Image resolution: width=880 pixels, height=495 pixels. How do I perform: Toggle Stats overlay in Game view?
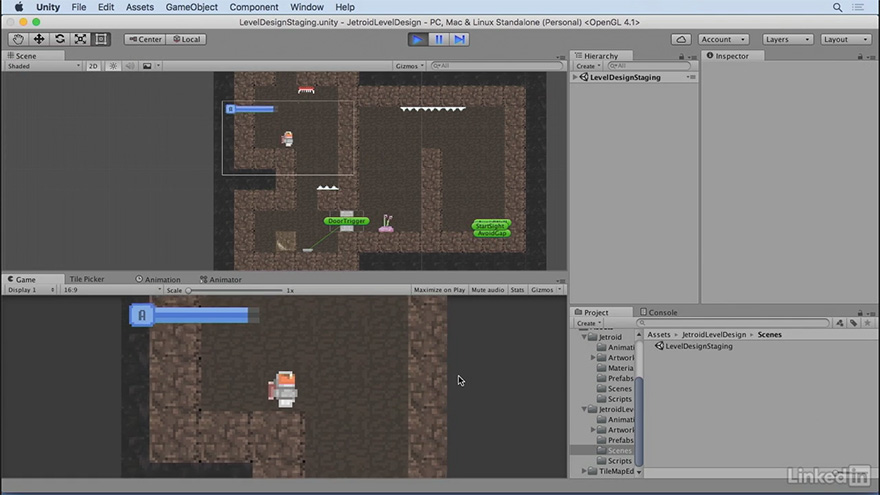coord(517,290)
